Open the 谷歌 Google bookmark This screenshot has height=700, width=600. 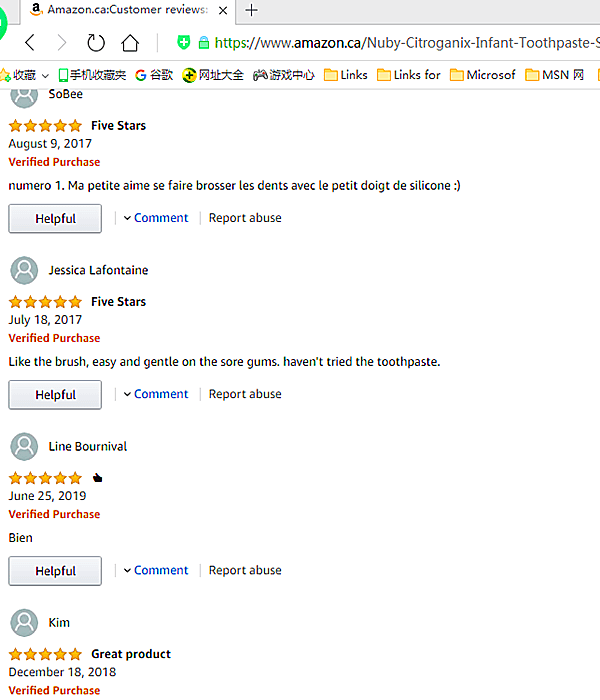click(x=154, y=75)
